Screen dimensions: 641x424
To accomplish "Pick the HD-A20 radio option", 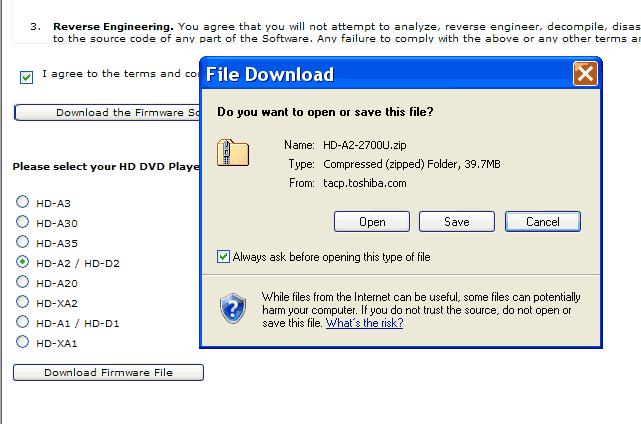I will click(x=23, y=282).
